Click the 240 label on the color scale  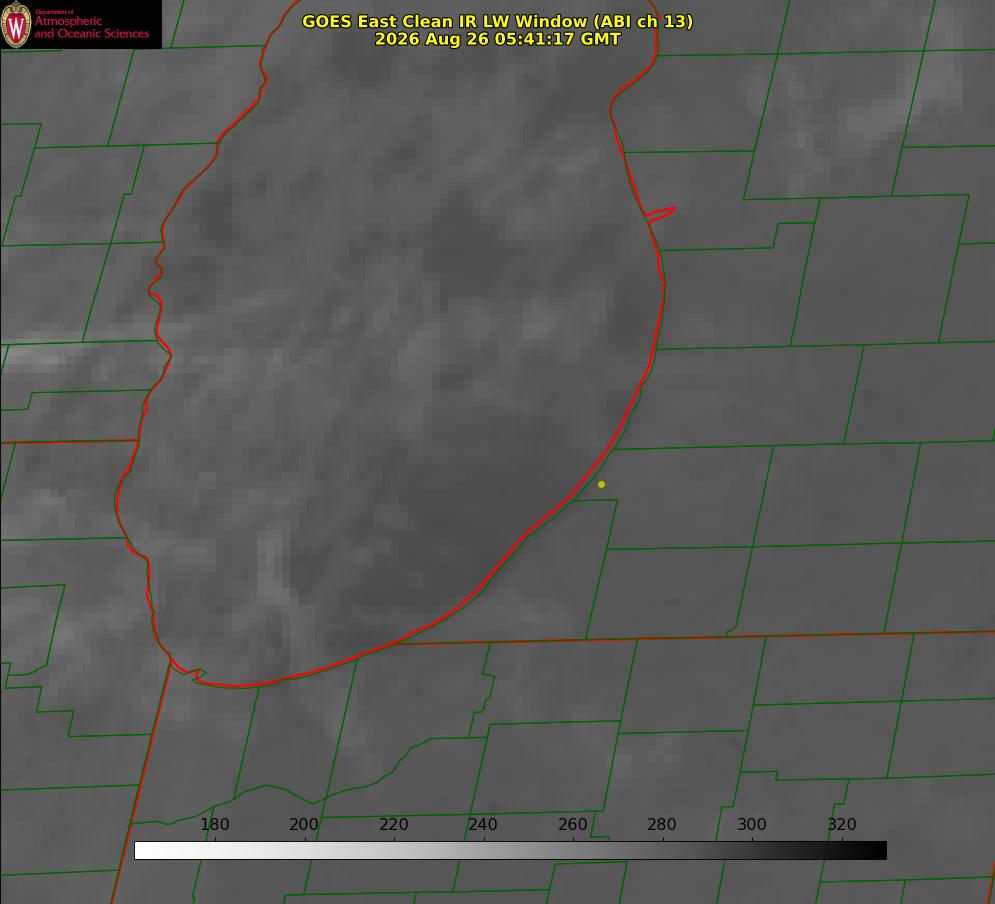pos(483,824)
